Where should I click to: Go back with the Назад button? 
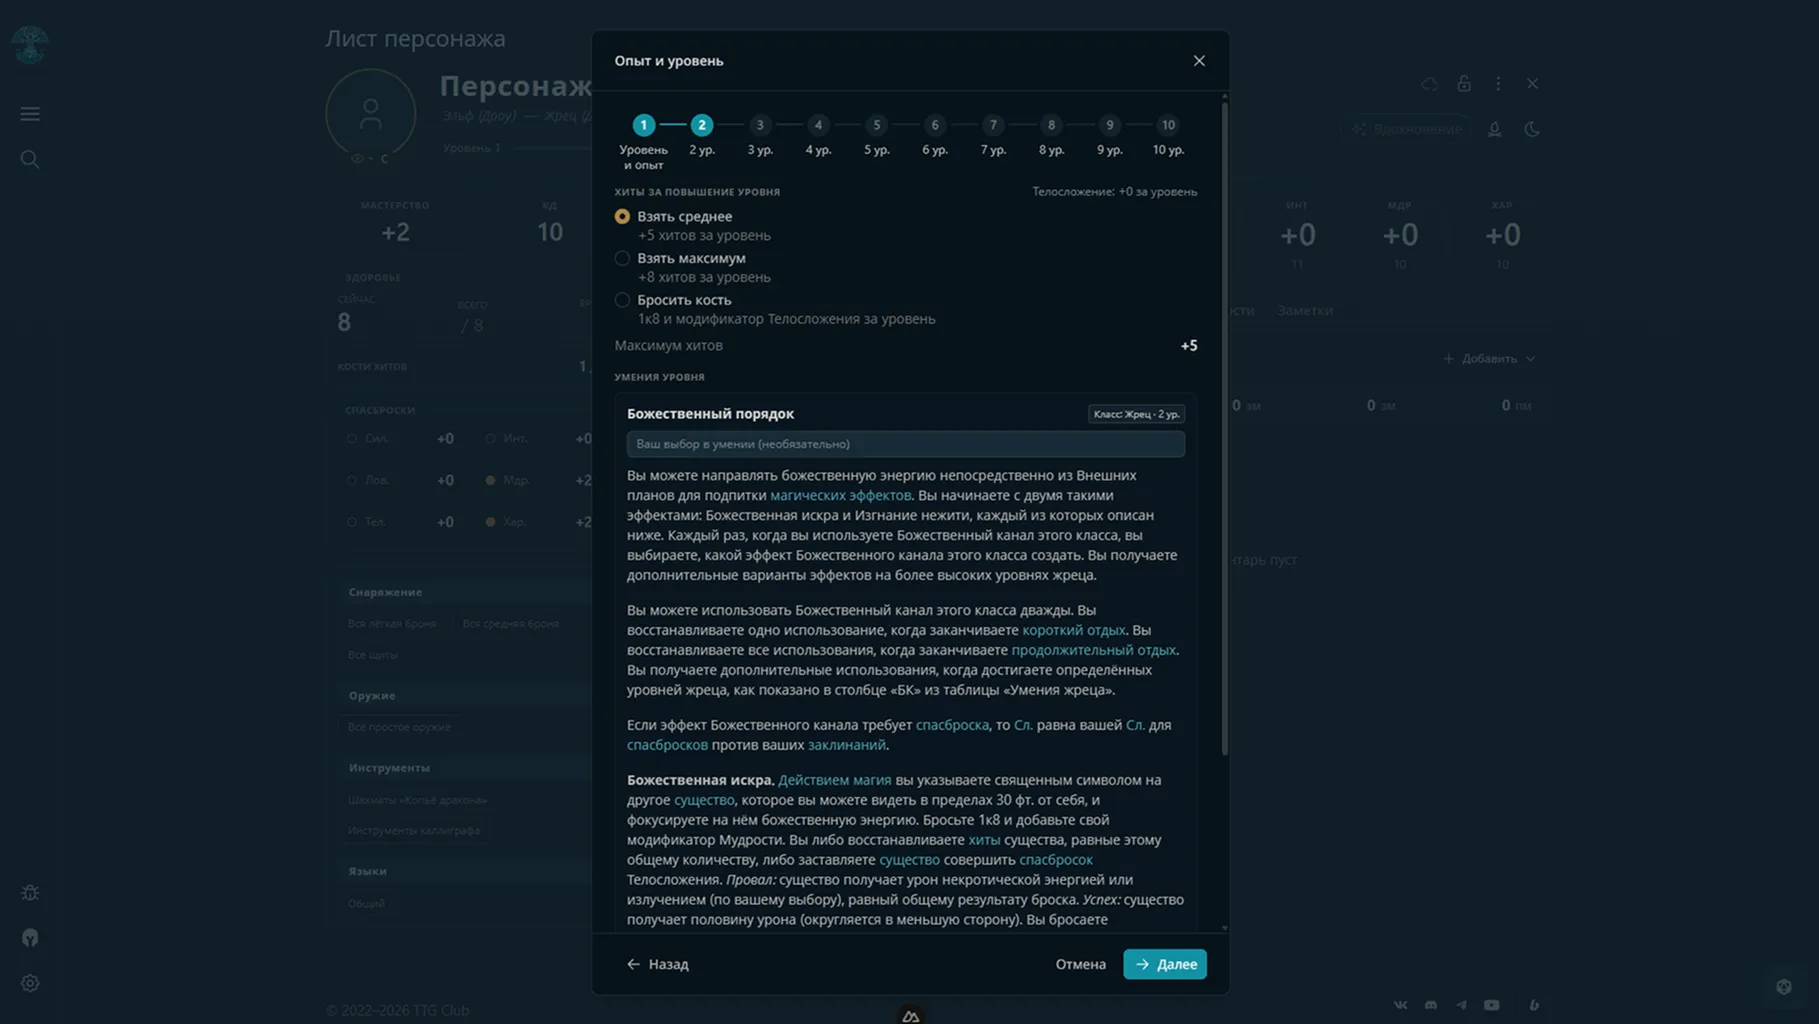(x=658, y=964)
